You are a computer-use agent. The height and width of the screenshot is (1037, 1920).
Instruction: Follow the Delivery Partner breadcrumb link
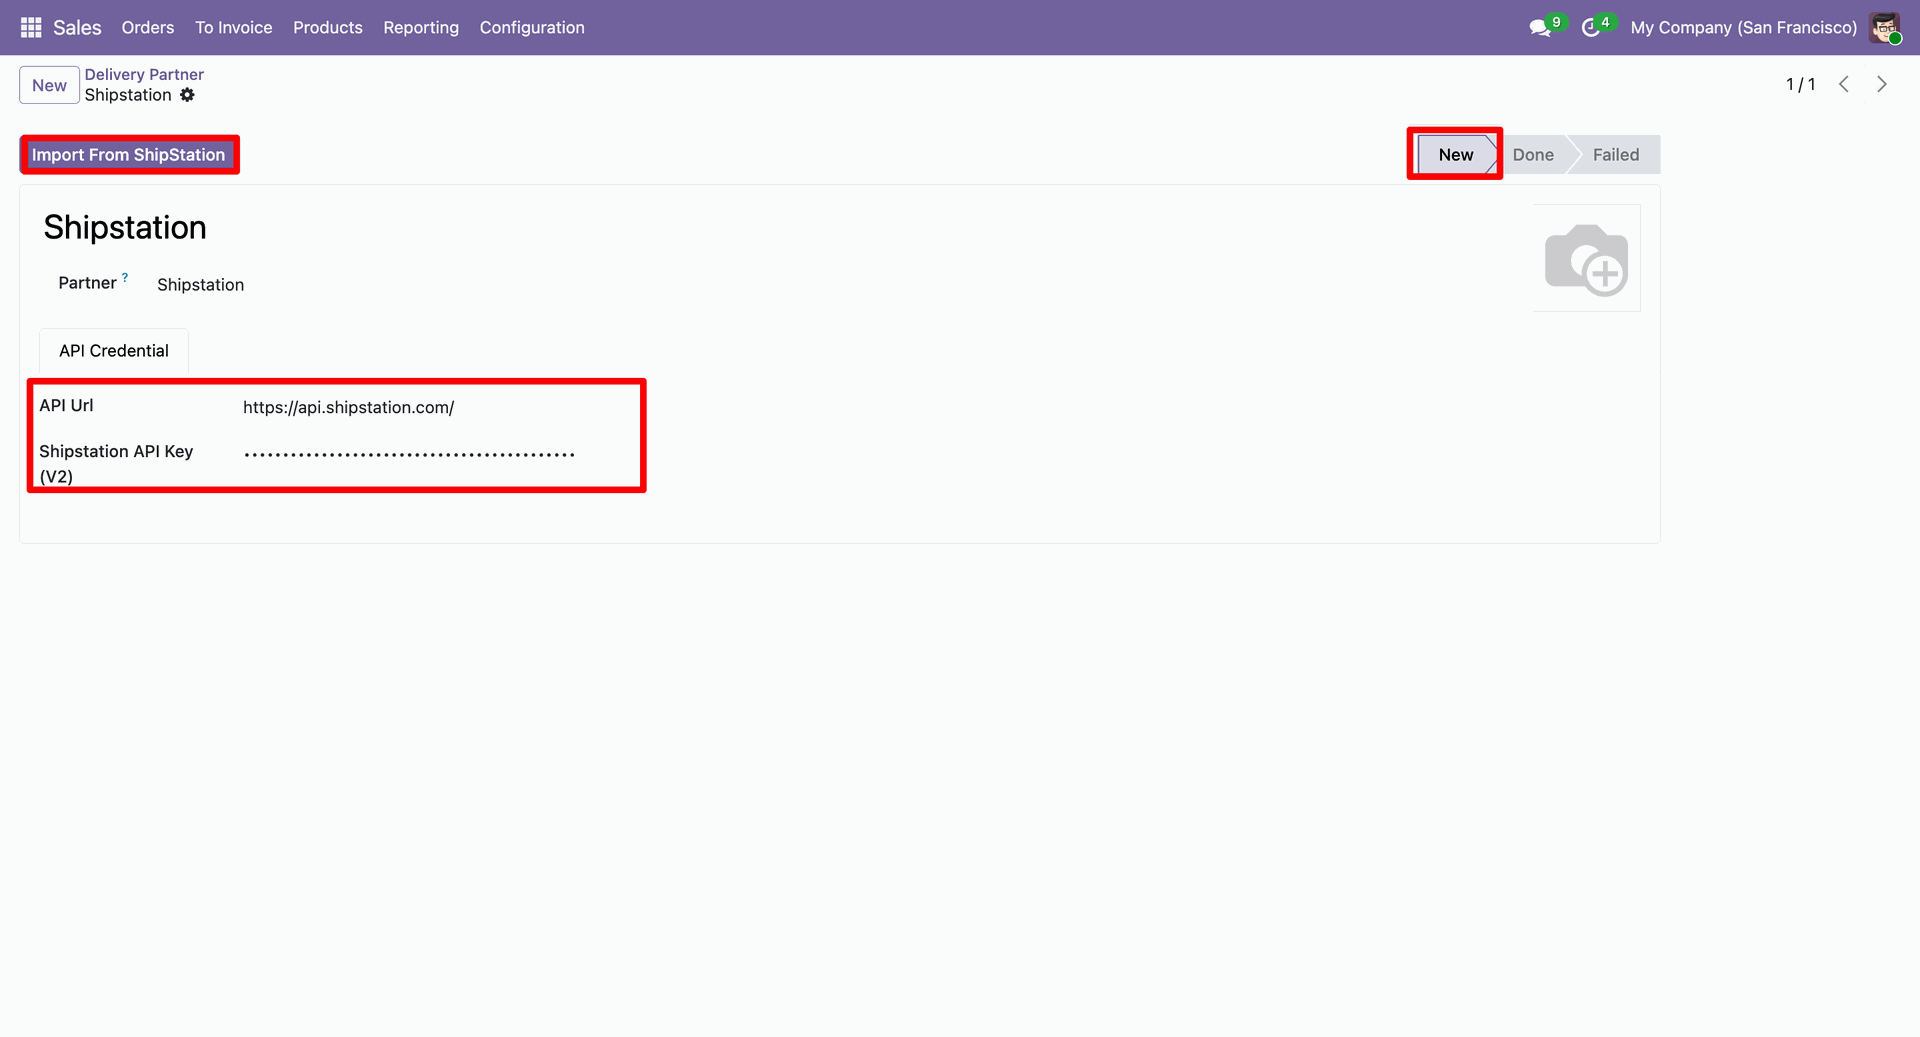(144, 74)
